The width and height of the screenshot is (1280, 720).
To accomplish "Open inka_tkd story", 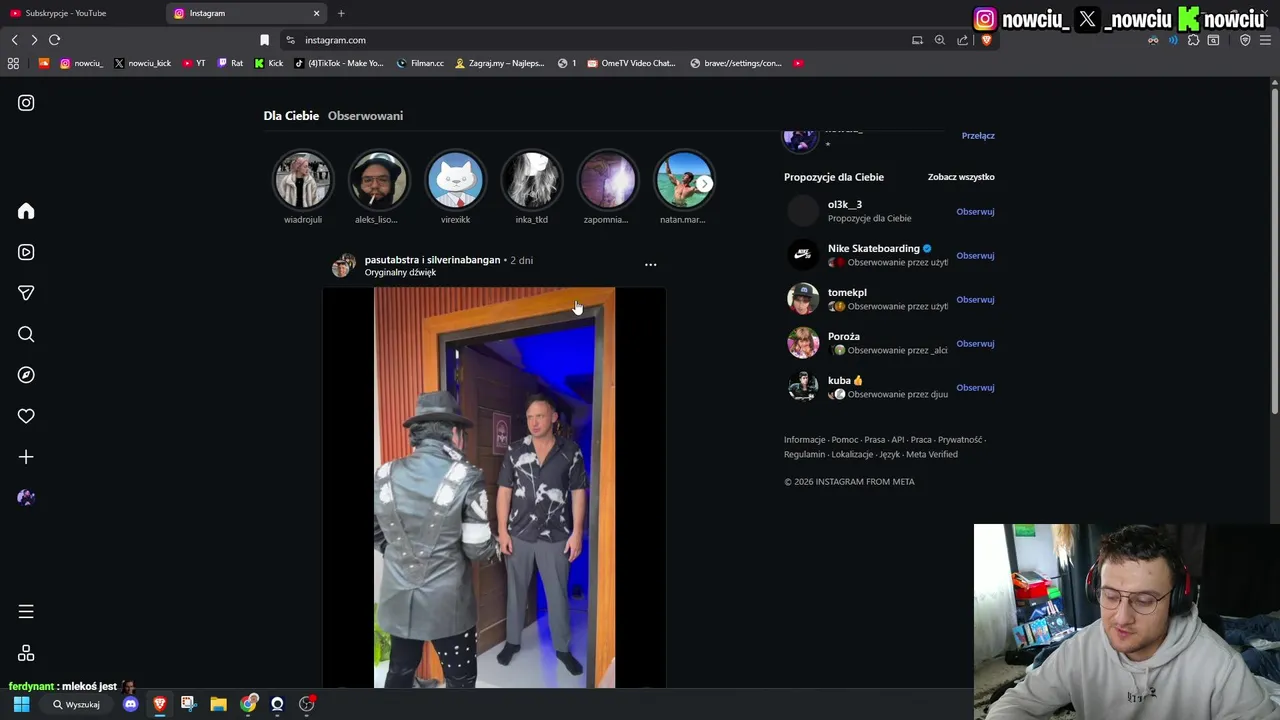I will 531,180.
